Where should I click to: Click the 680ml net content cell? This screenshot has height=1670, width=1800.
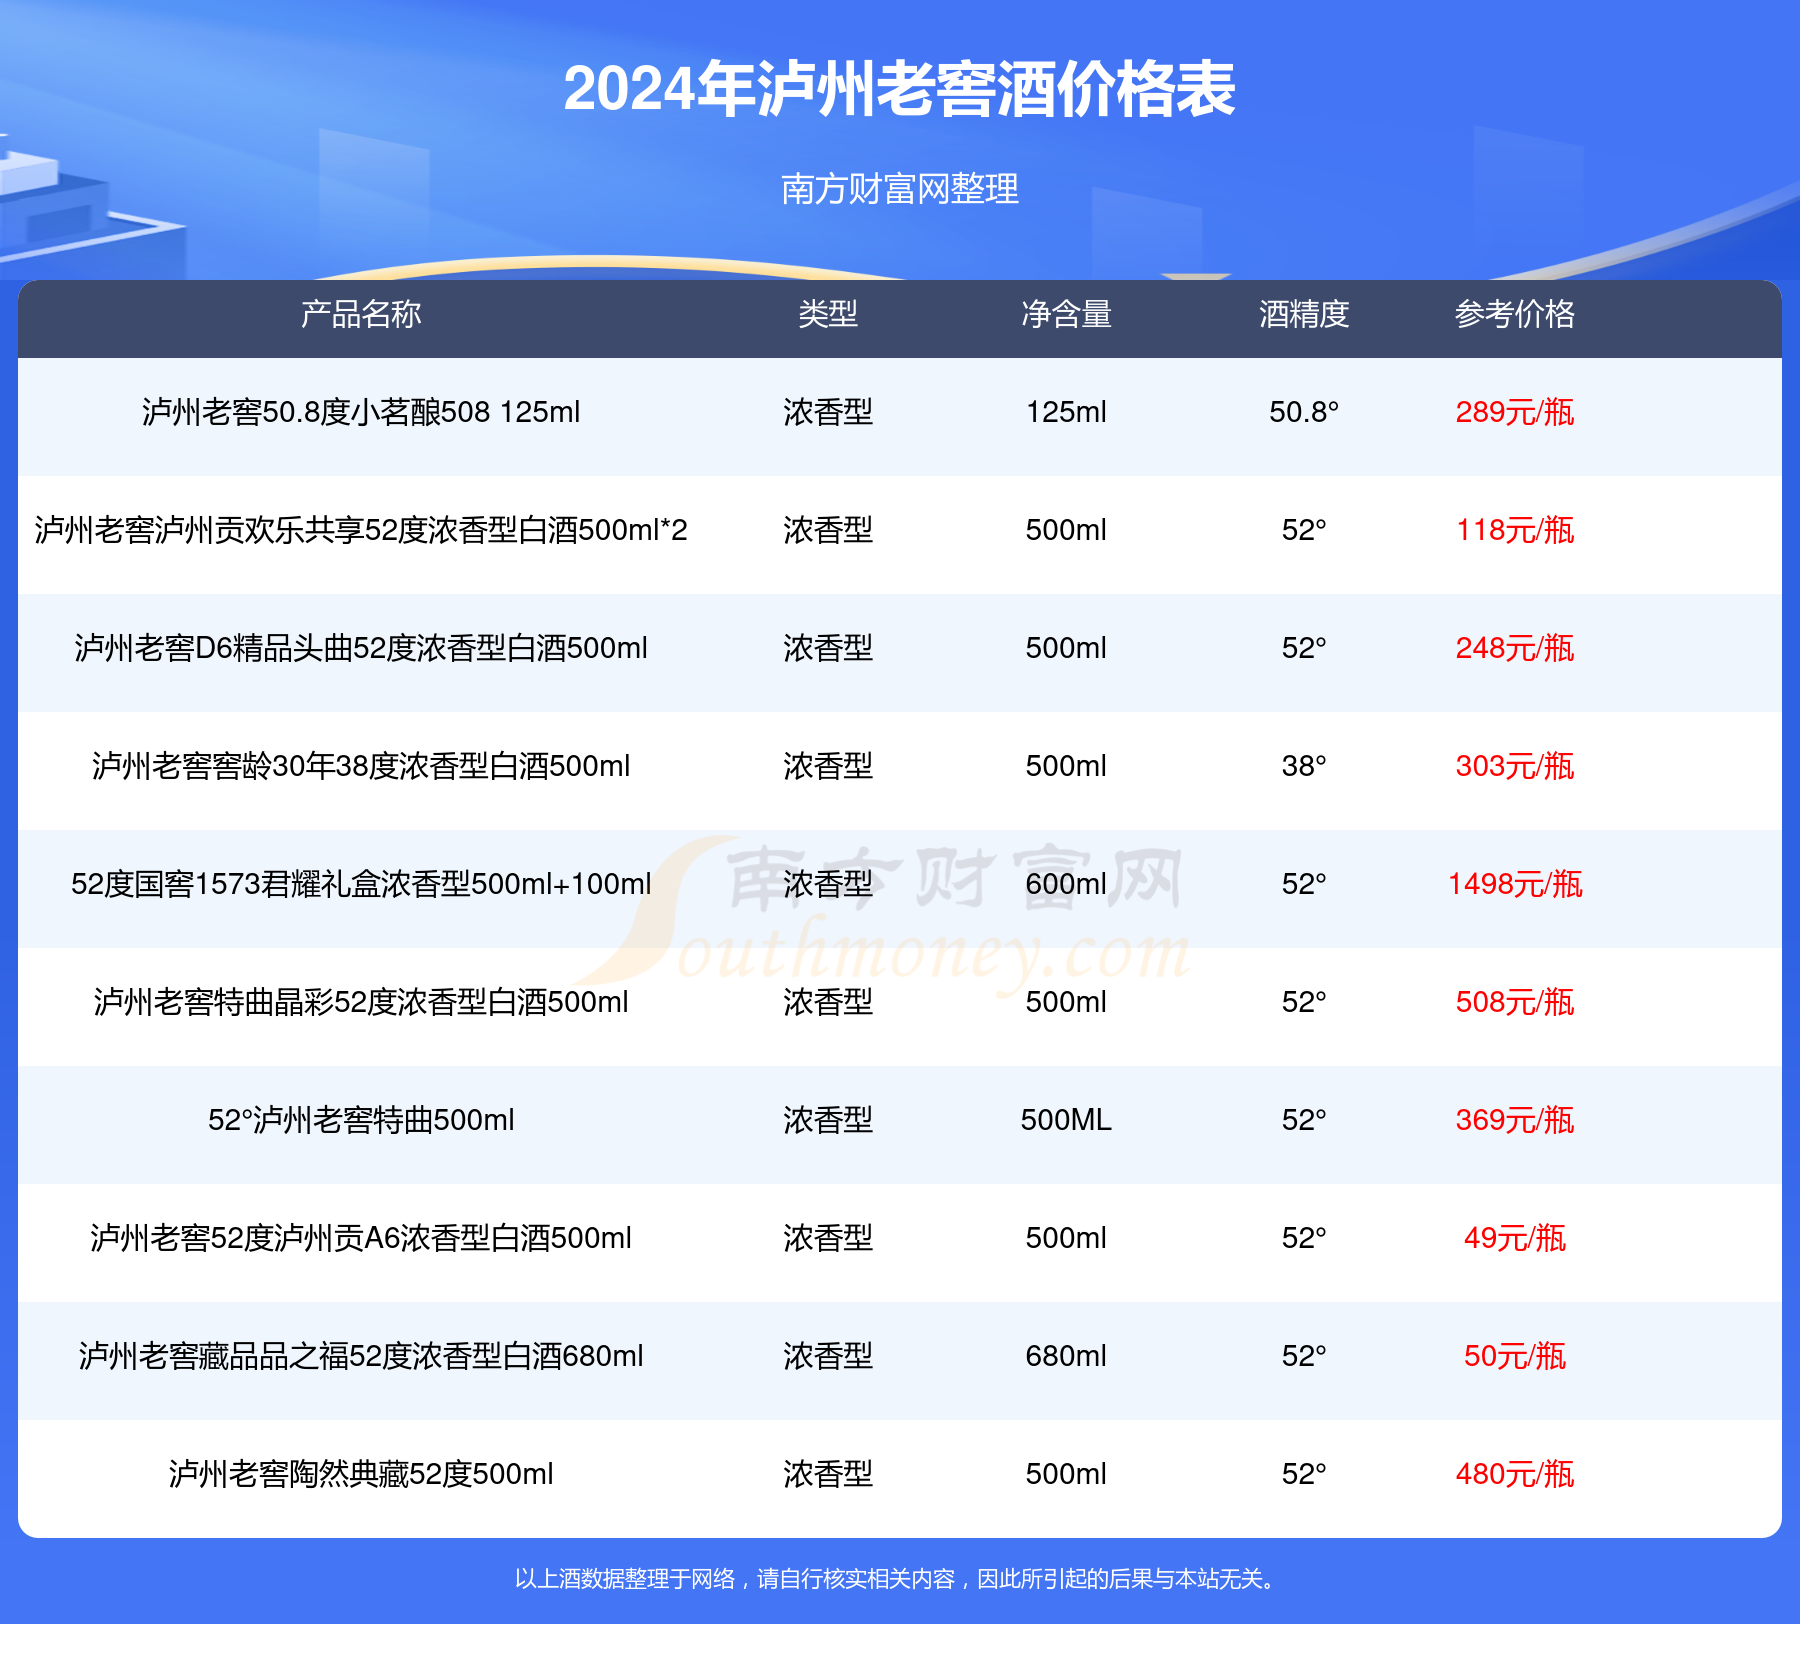[x=1066, y=1356]
